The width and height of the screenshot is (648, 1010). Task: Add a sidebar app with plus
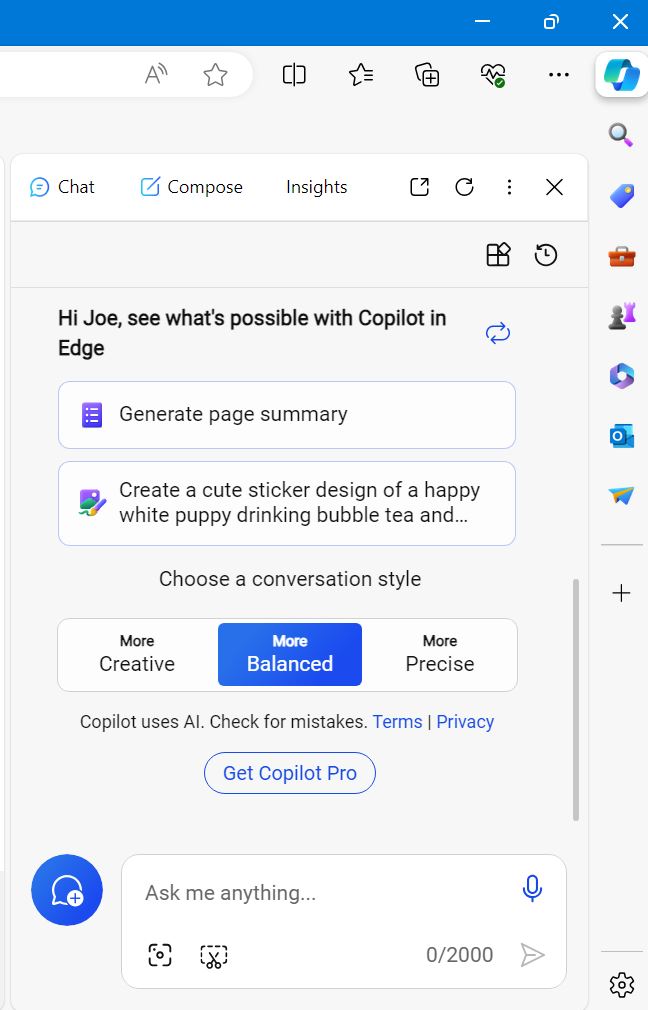pyautogui.click(x=622, y=593)
